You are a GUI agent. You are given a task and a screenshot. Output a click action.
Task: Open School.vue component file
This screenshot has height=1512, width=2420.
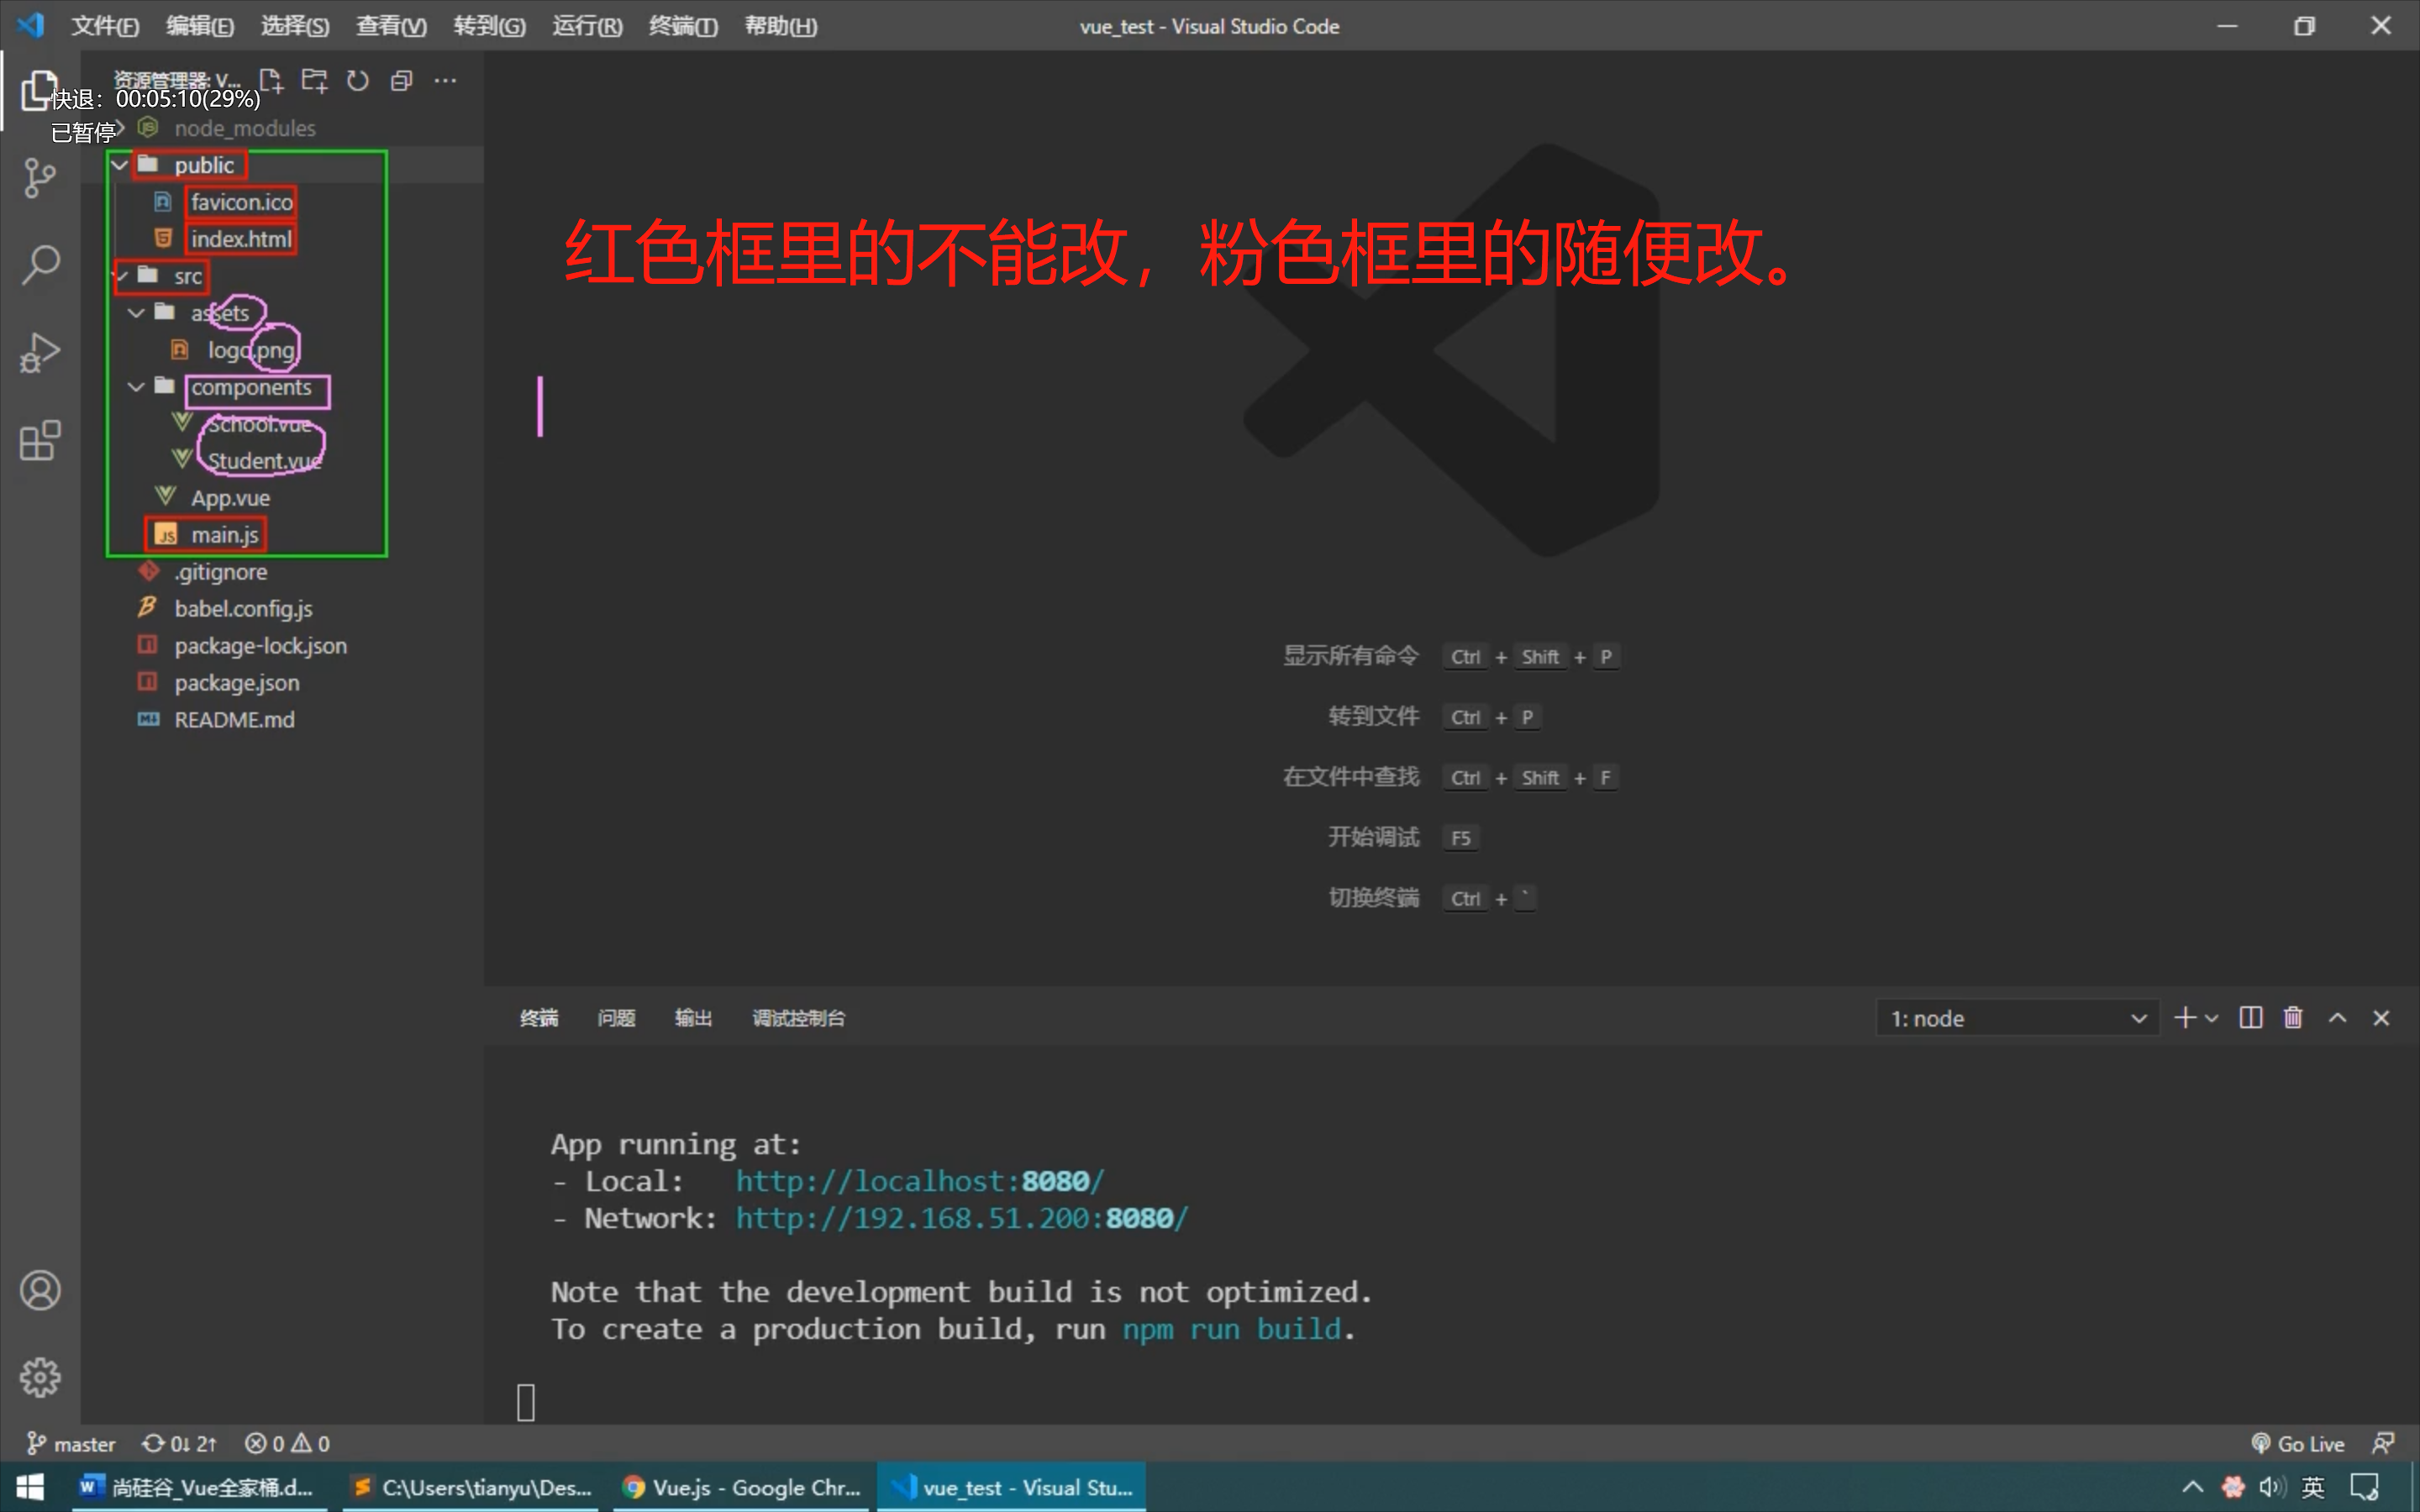(259, 424)
